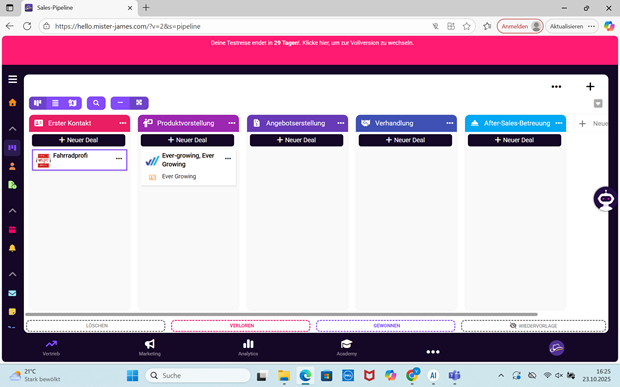Click the fullscreen expand toolbar button
The height and width of the screenshot is (387, 620).
tap(139, 103)
